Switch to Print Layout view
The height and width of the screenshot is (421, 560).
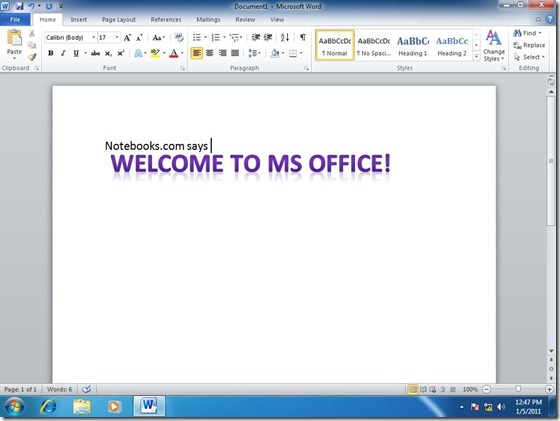(x=412, y=389)
